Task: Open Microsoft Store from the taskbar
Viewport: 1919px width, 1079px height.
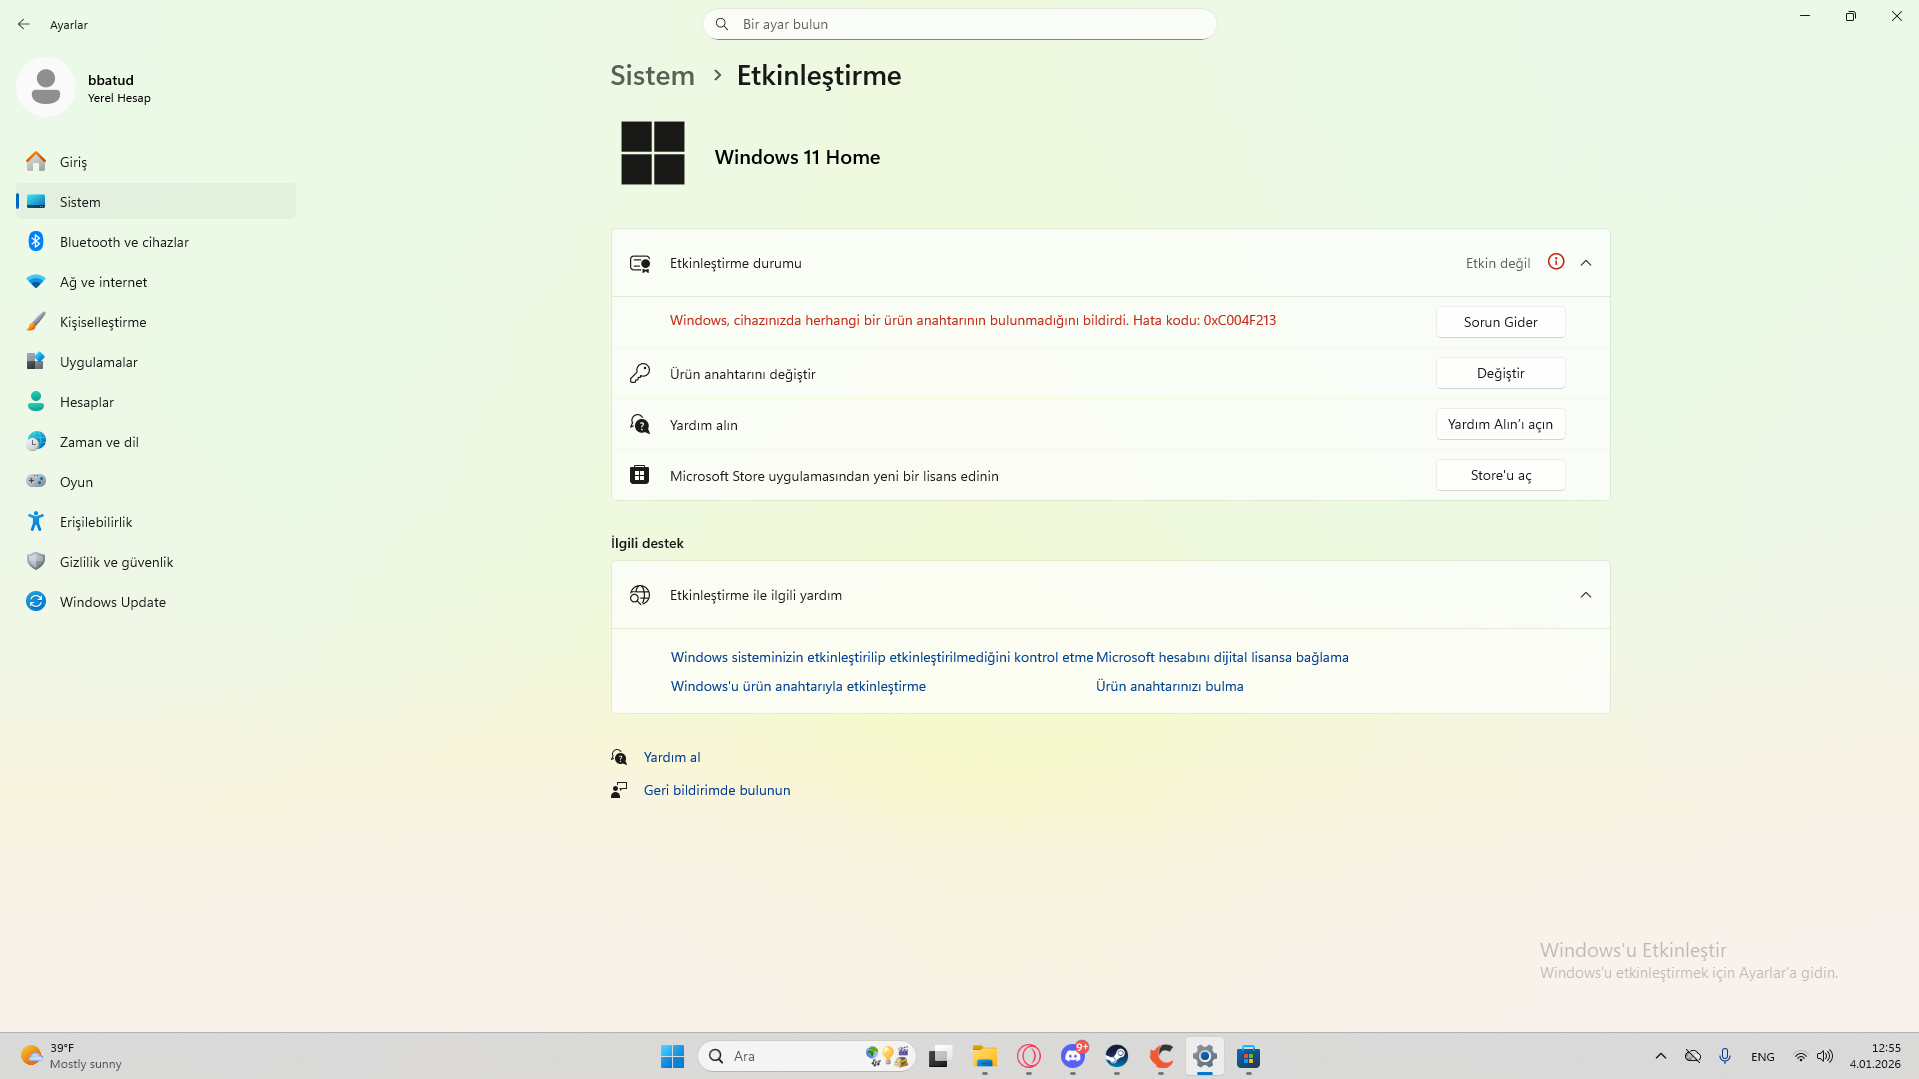Action: coord(1249,1056)
